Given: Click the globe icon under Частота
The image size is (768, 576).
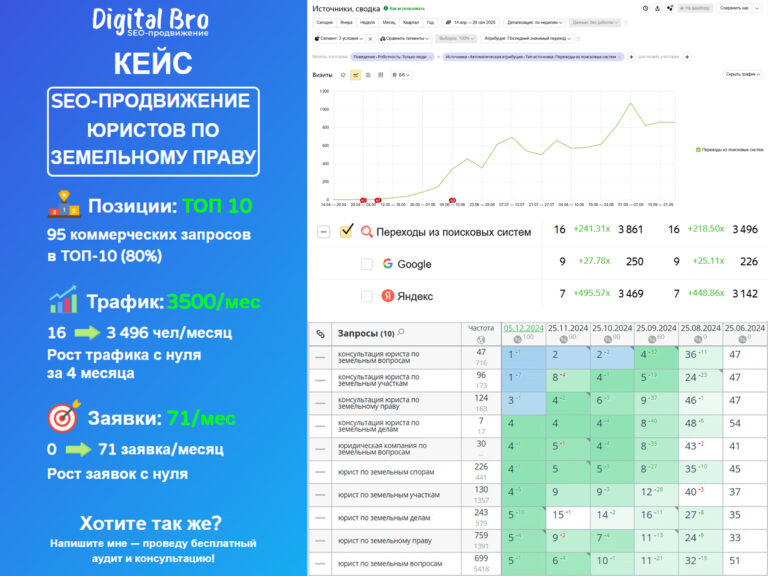Looking at the screenshot, I should coord(481,339).
